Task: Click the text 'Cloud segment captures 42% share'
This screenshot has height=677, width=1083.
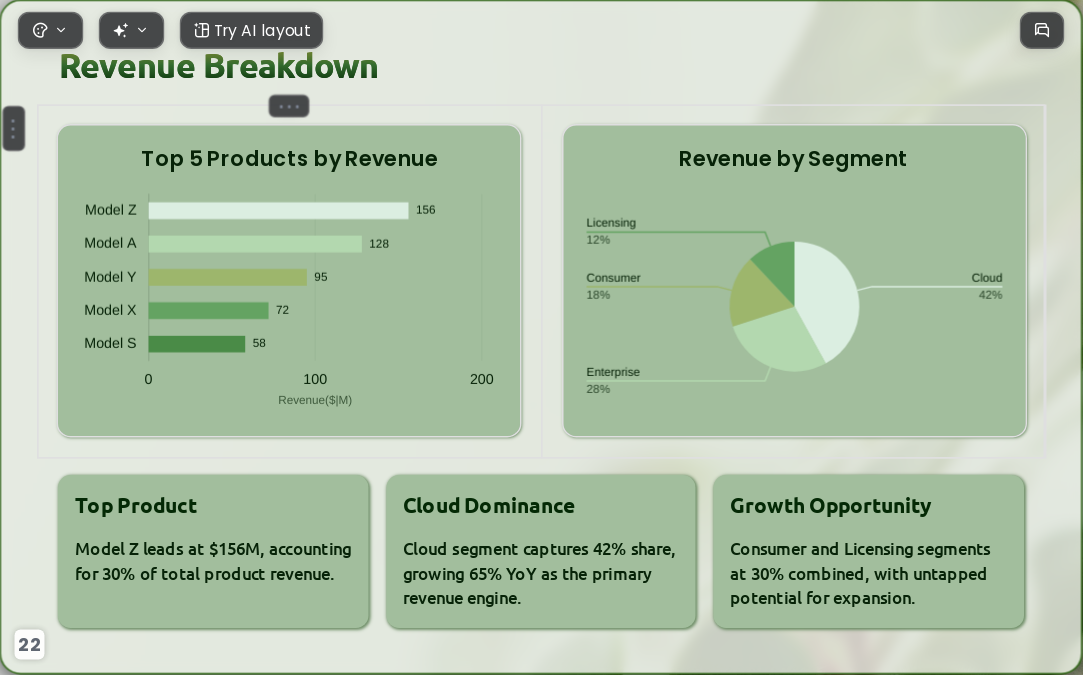Action: [539, 549]
